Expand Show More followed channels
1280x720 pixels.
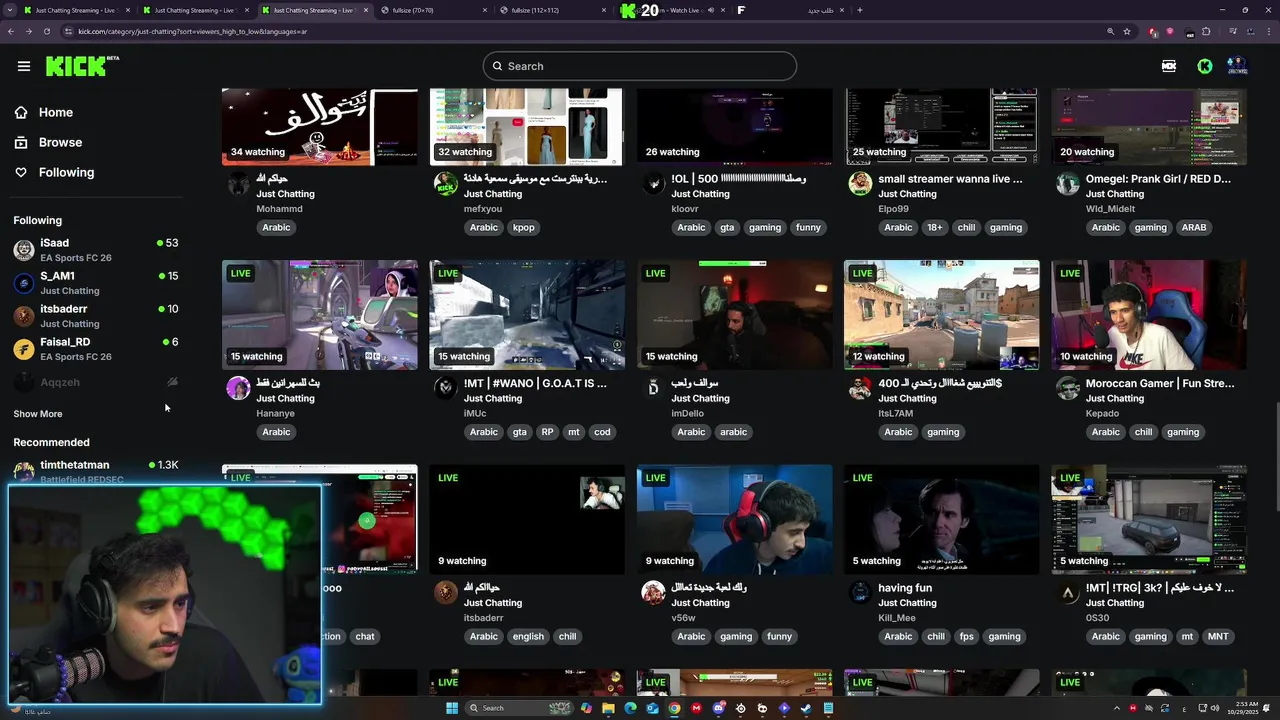[38, 414]
